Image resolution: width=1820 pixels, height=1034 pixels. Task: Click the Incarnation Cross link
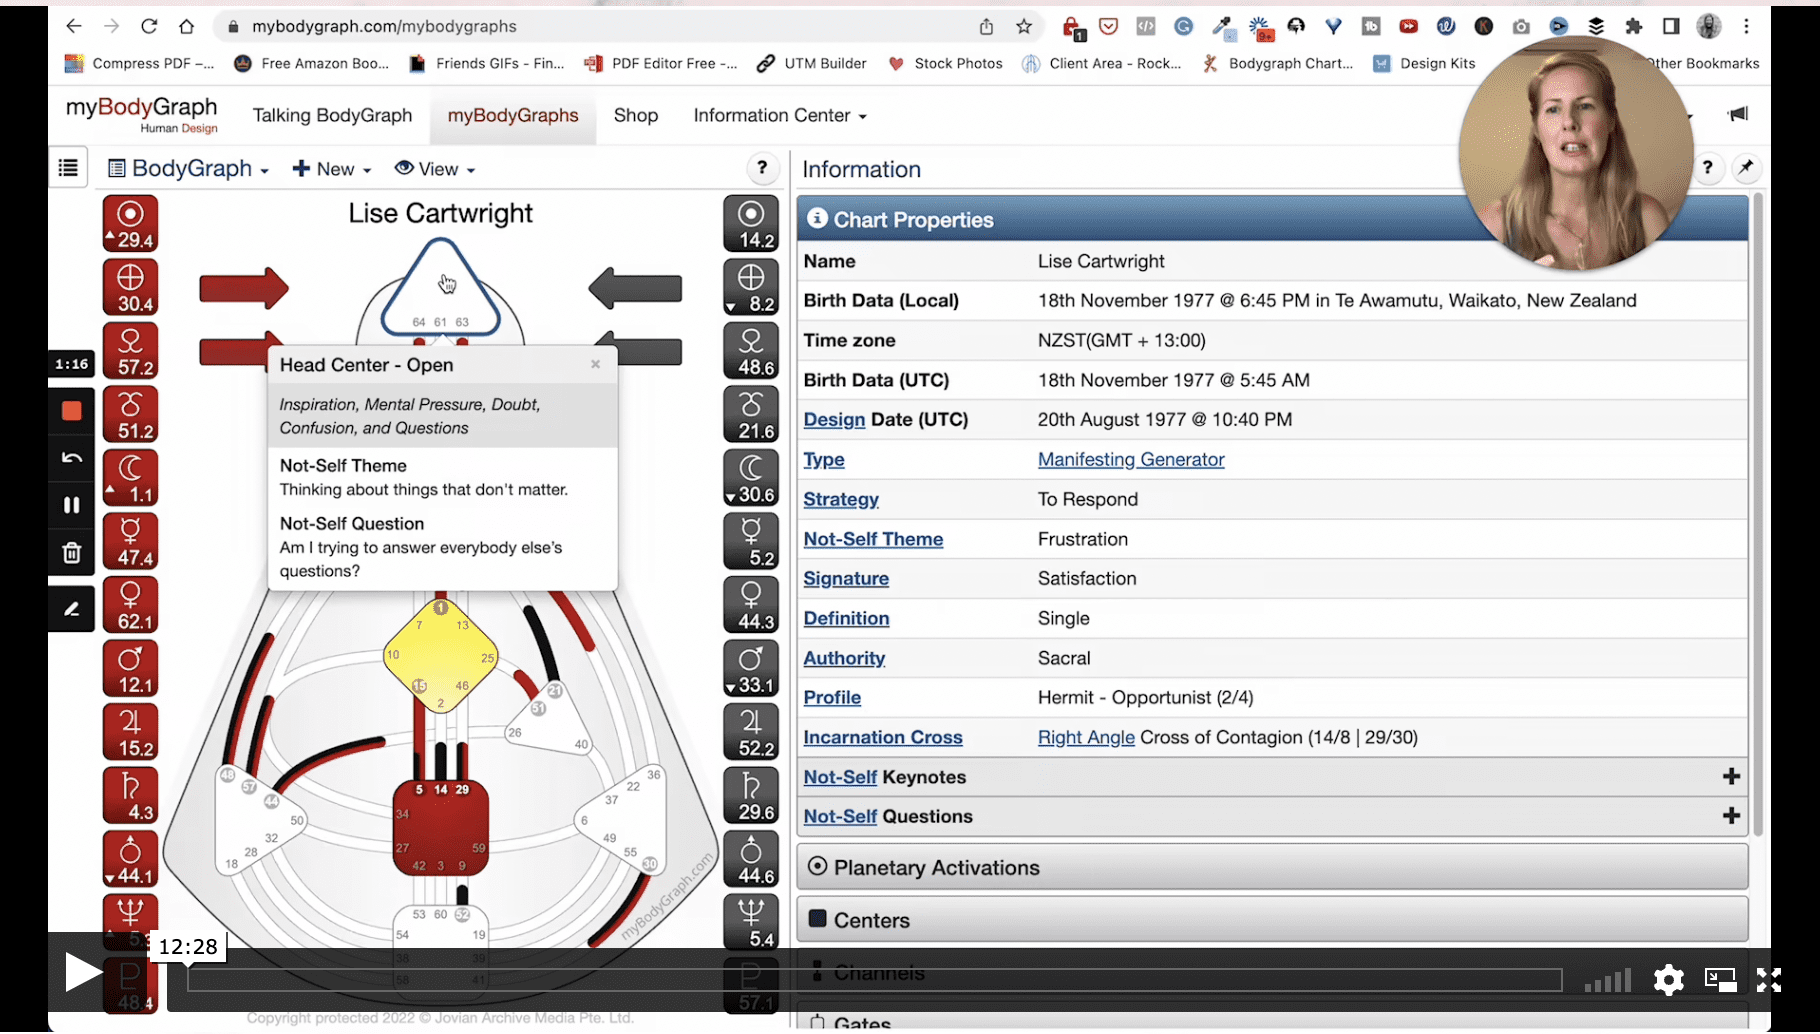pos(882,738)
